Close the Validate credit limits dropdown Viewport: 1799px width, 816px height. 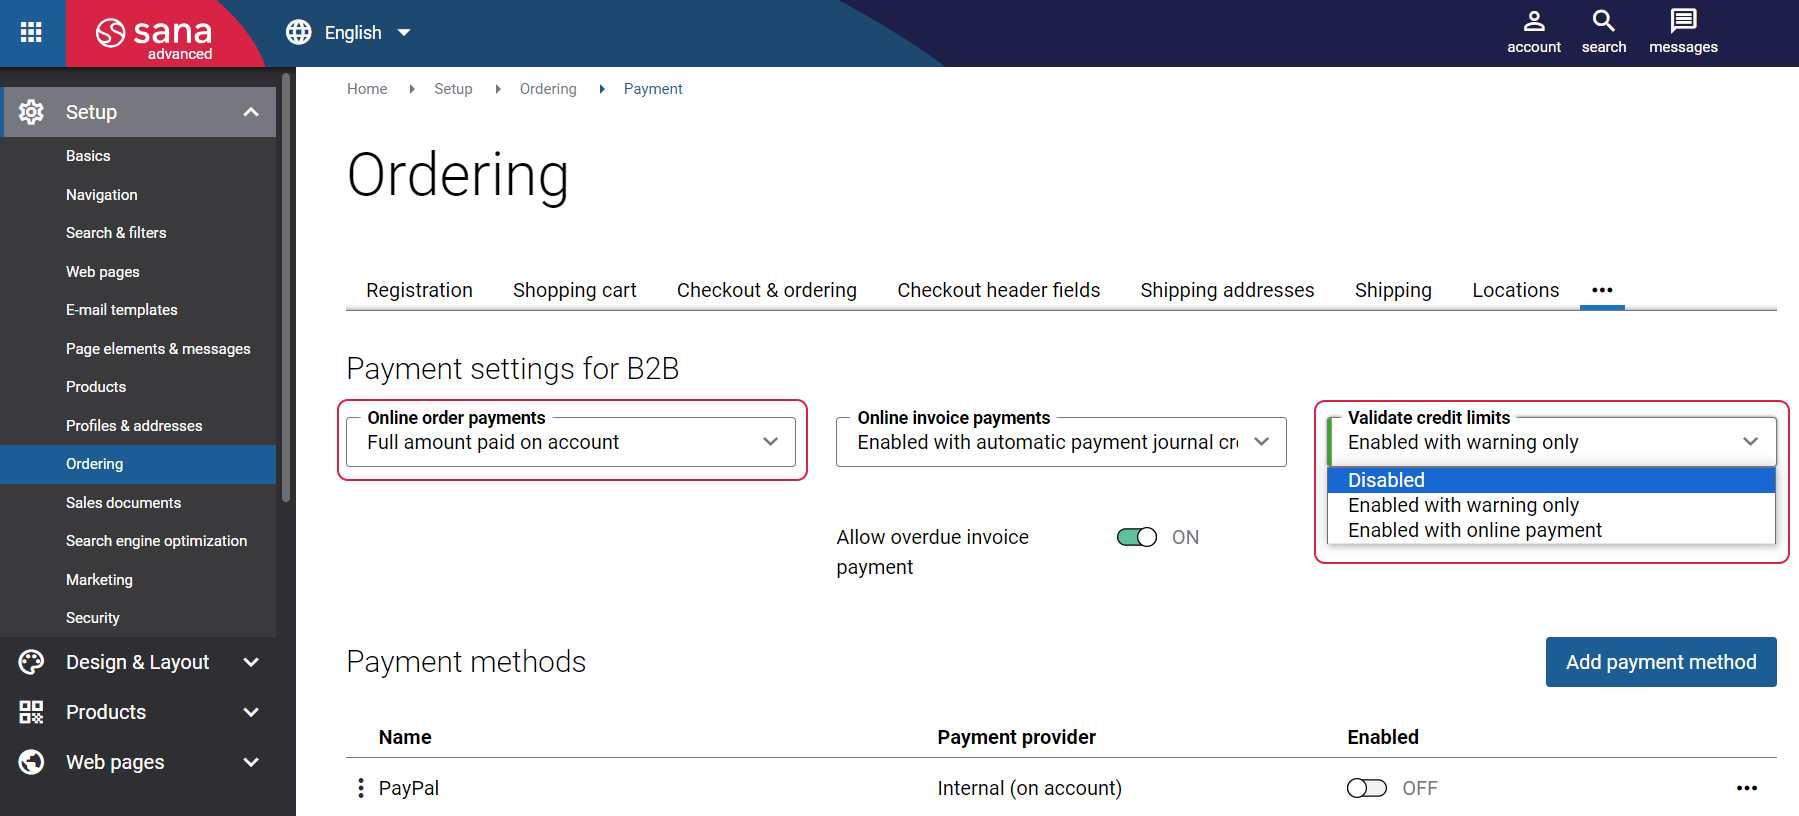1552,442
